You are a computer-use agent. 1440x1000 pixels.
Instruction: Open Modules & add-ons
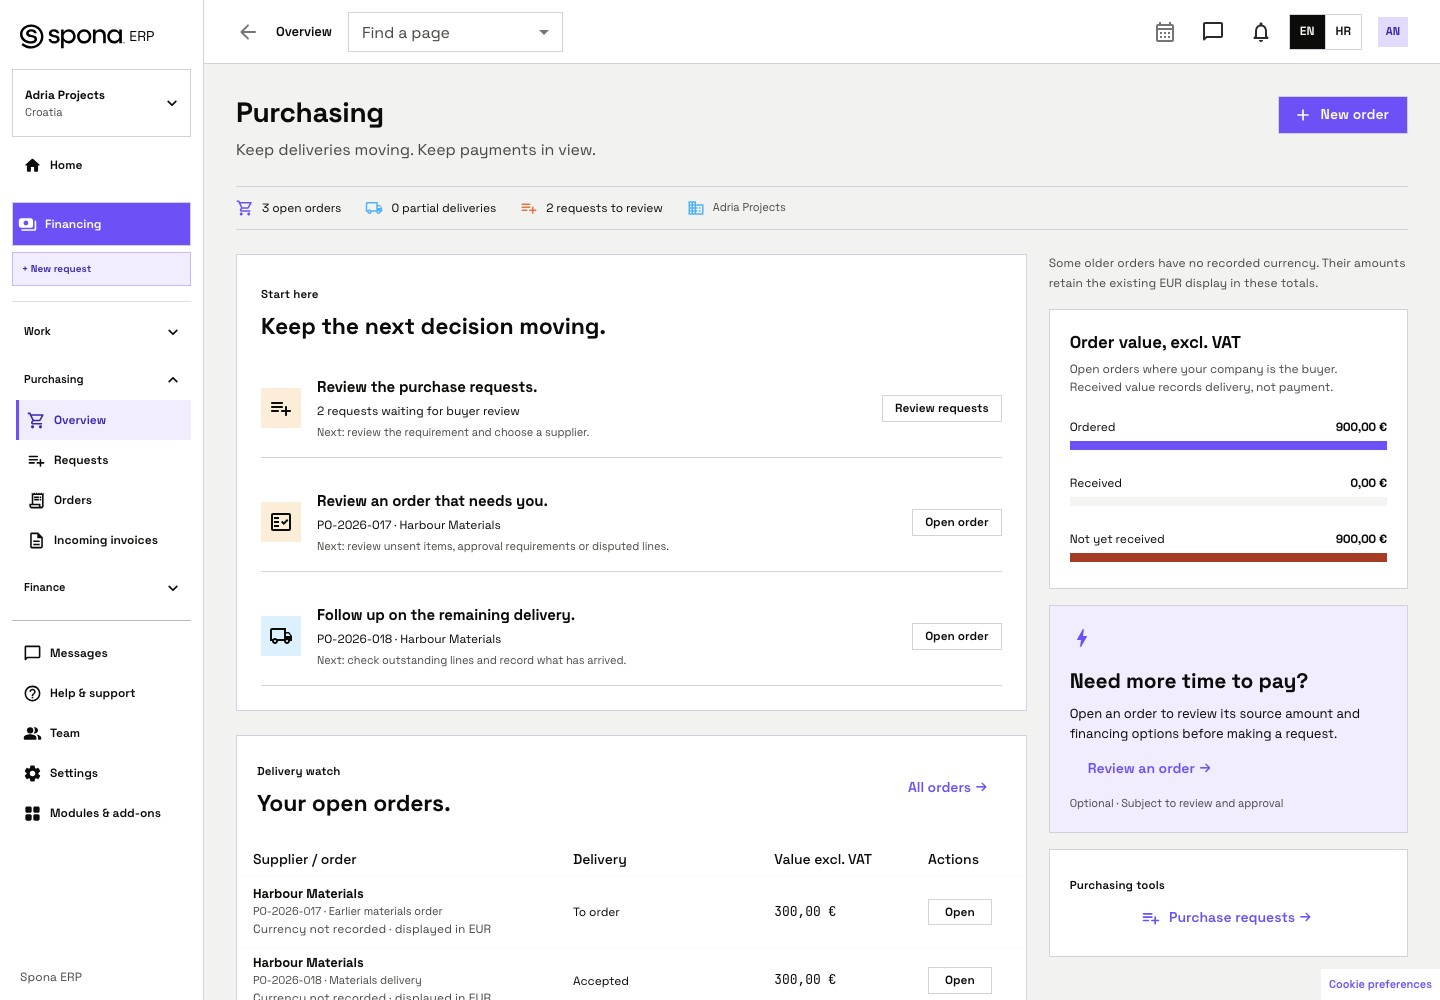[x=101, y=813]
